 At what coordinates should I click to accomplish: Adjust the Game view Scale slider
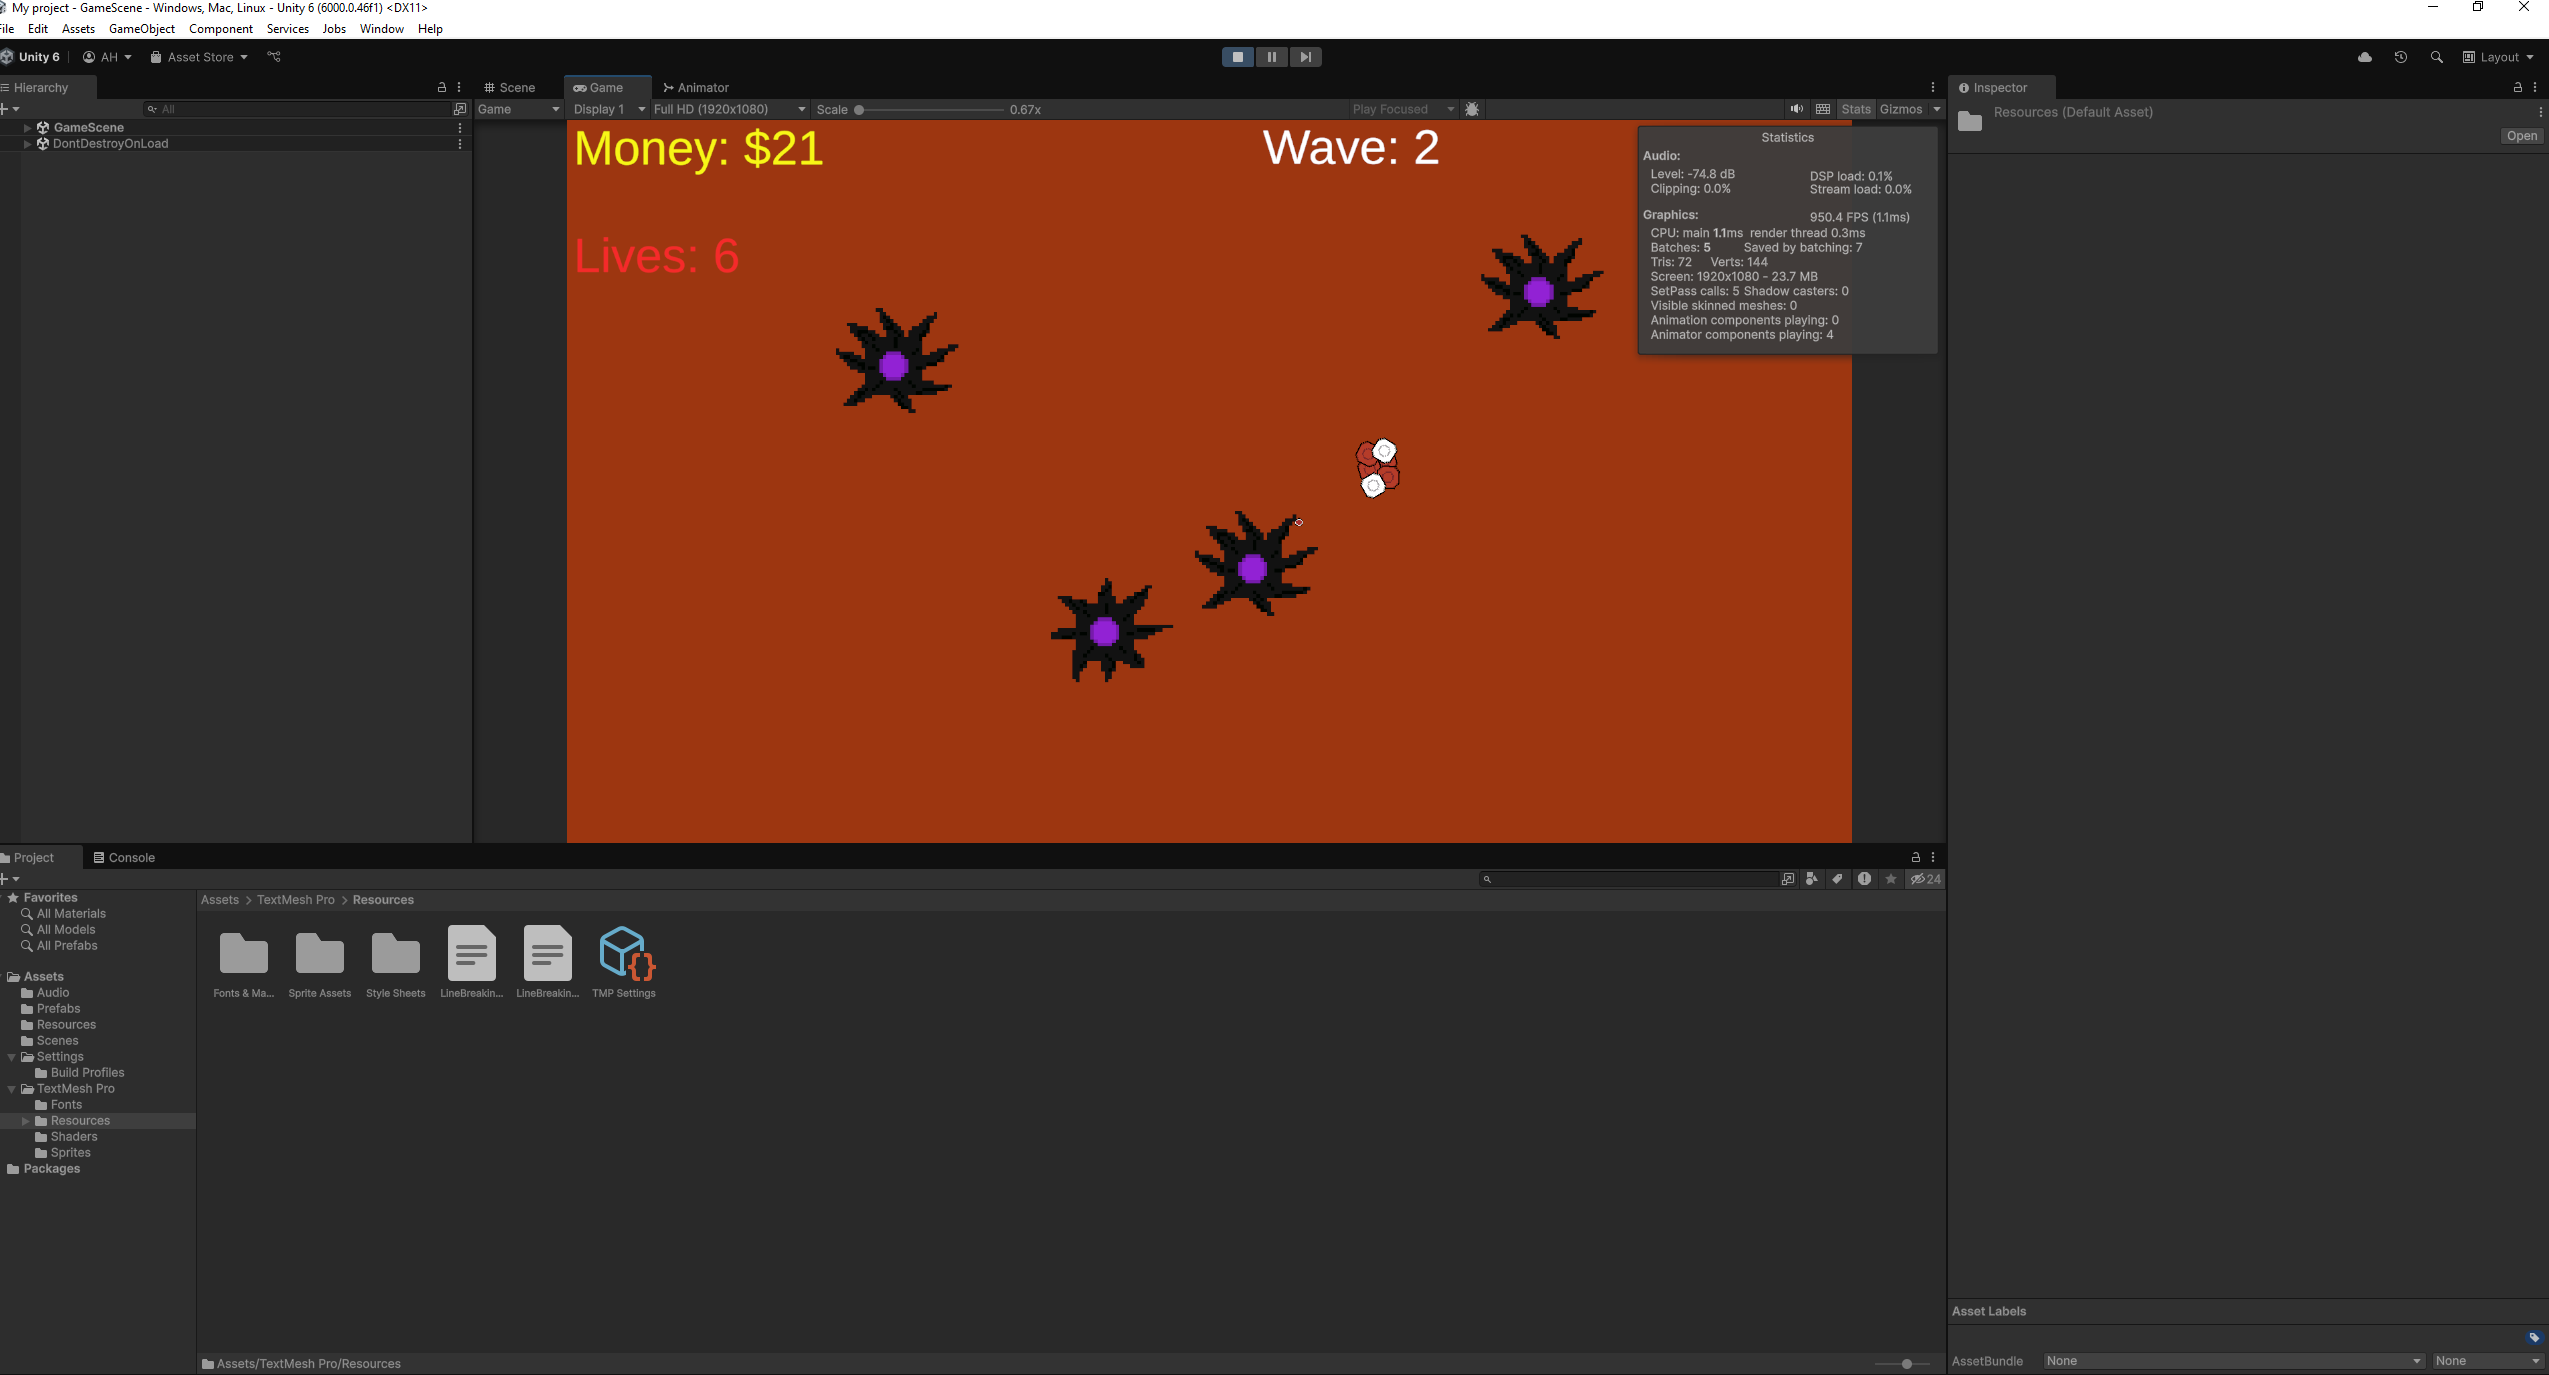pyautogui.click(x=859, y=110)
